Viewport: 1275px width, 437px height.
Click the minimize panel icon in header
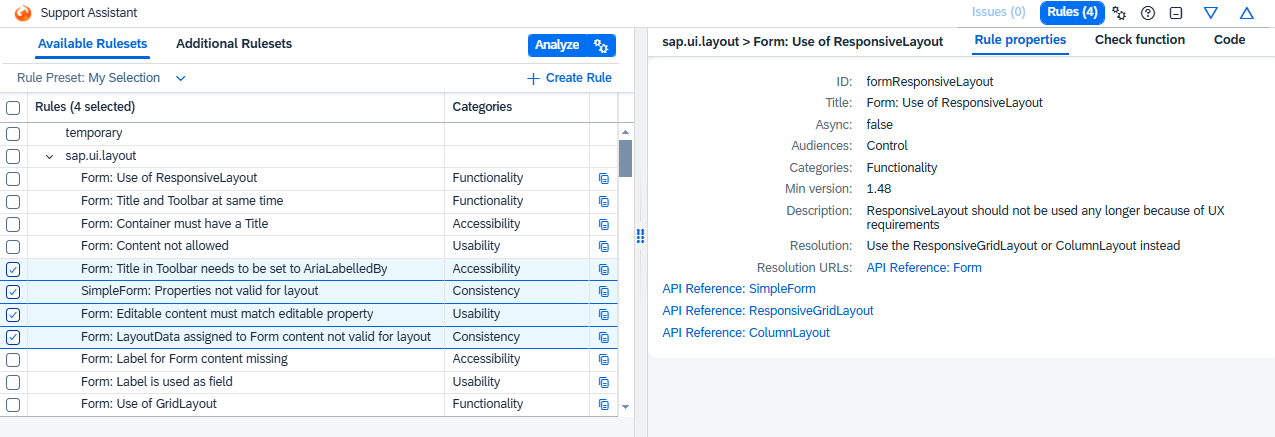[x=1176, y=13]
